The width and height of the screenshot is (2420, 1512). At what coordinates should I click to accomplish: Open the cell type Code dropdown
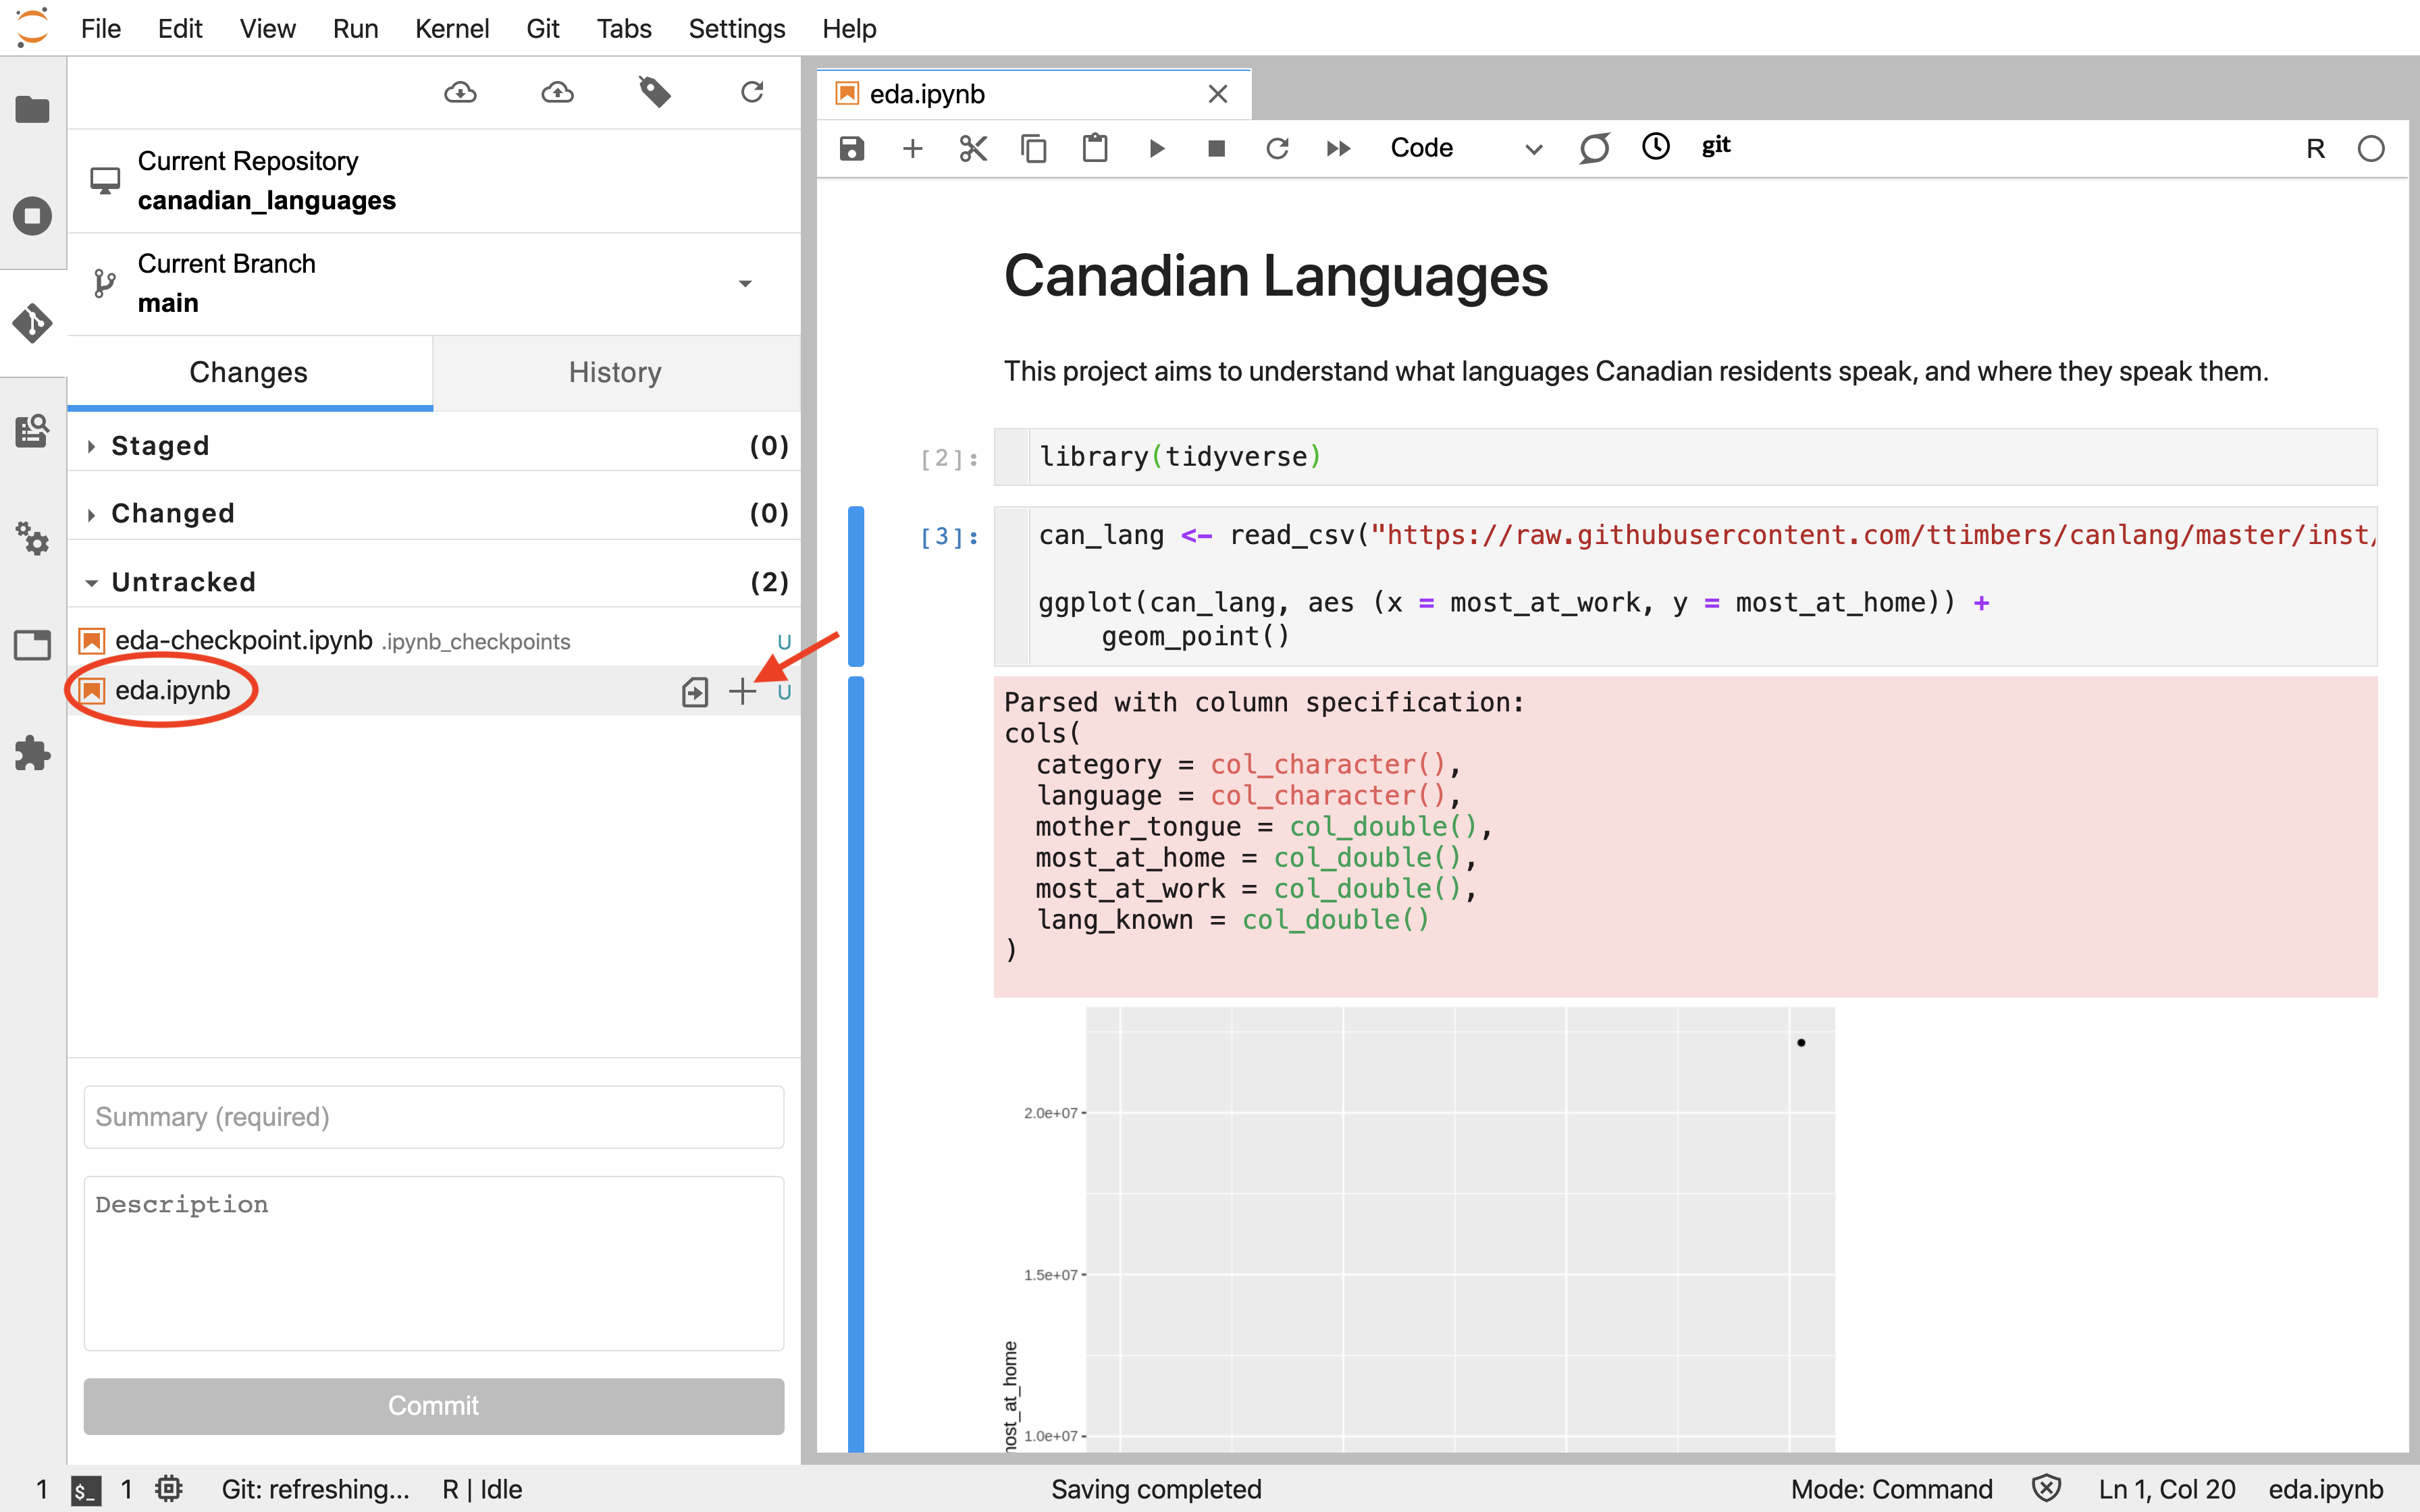click(x=1466, y=149)
